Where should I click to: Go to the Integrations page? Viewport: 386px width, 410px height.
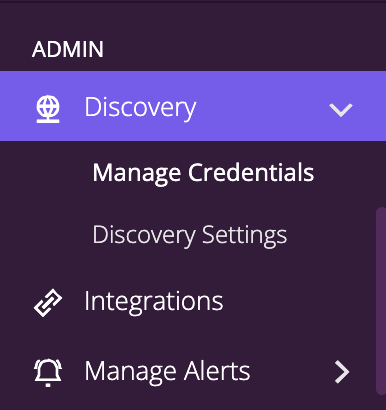point(154,302)
